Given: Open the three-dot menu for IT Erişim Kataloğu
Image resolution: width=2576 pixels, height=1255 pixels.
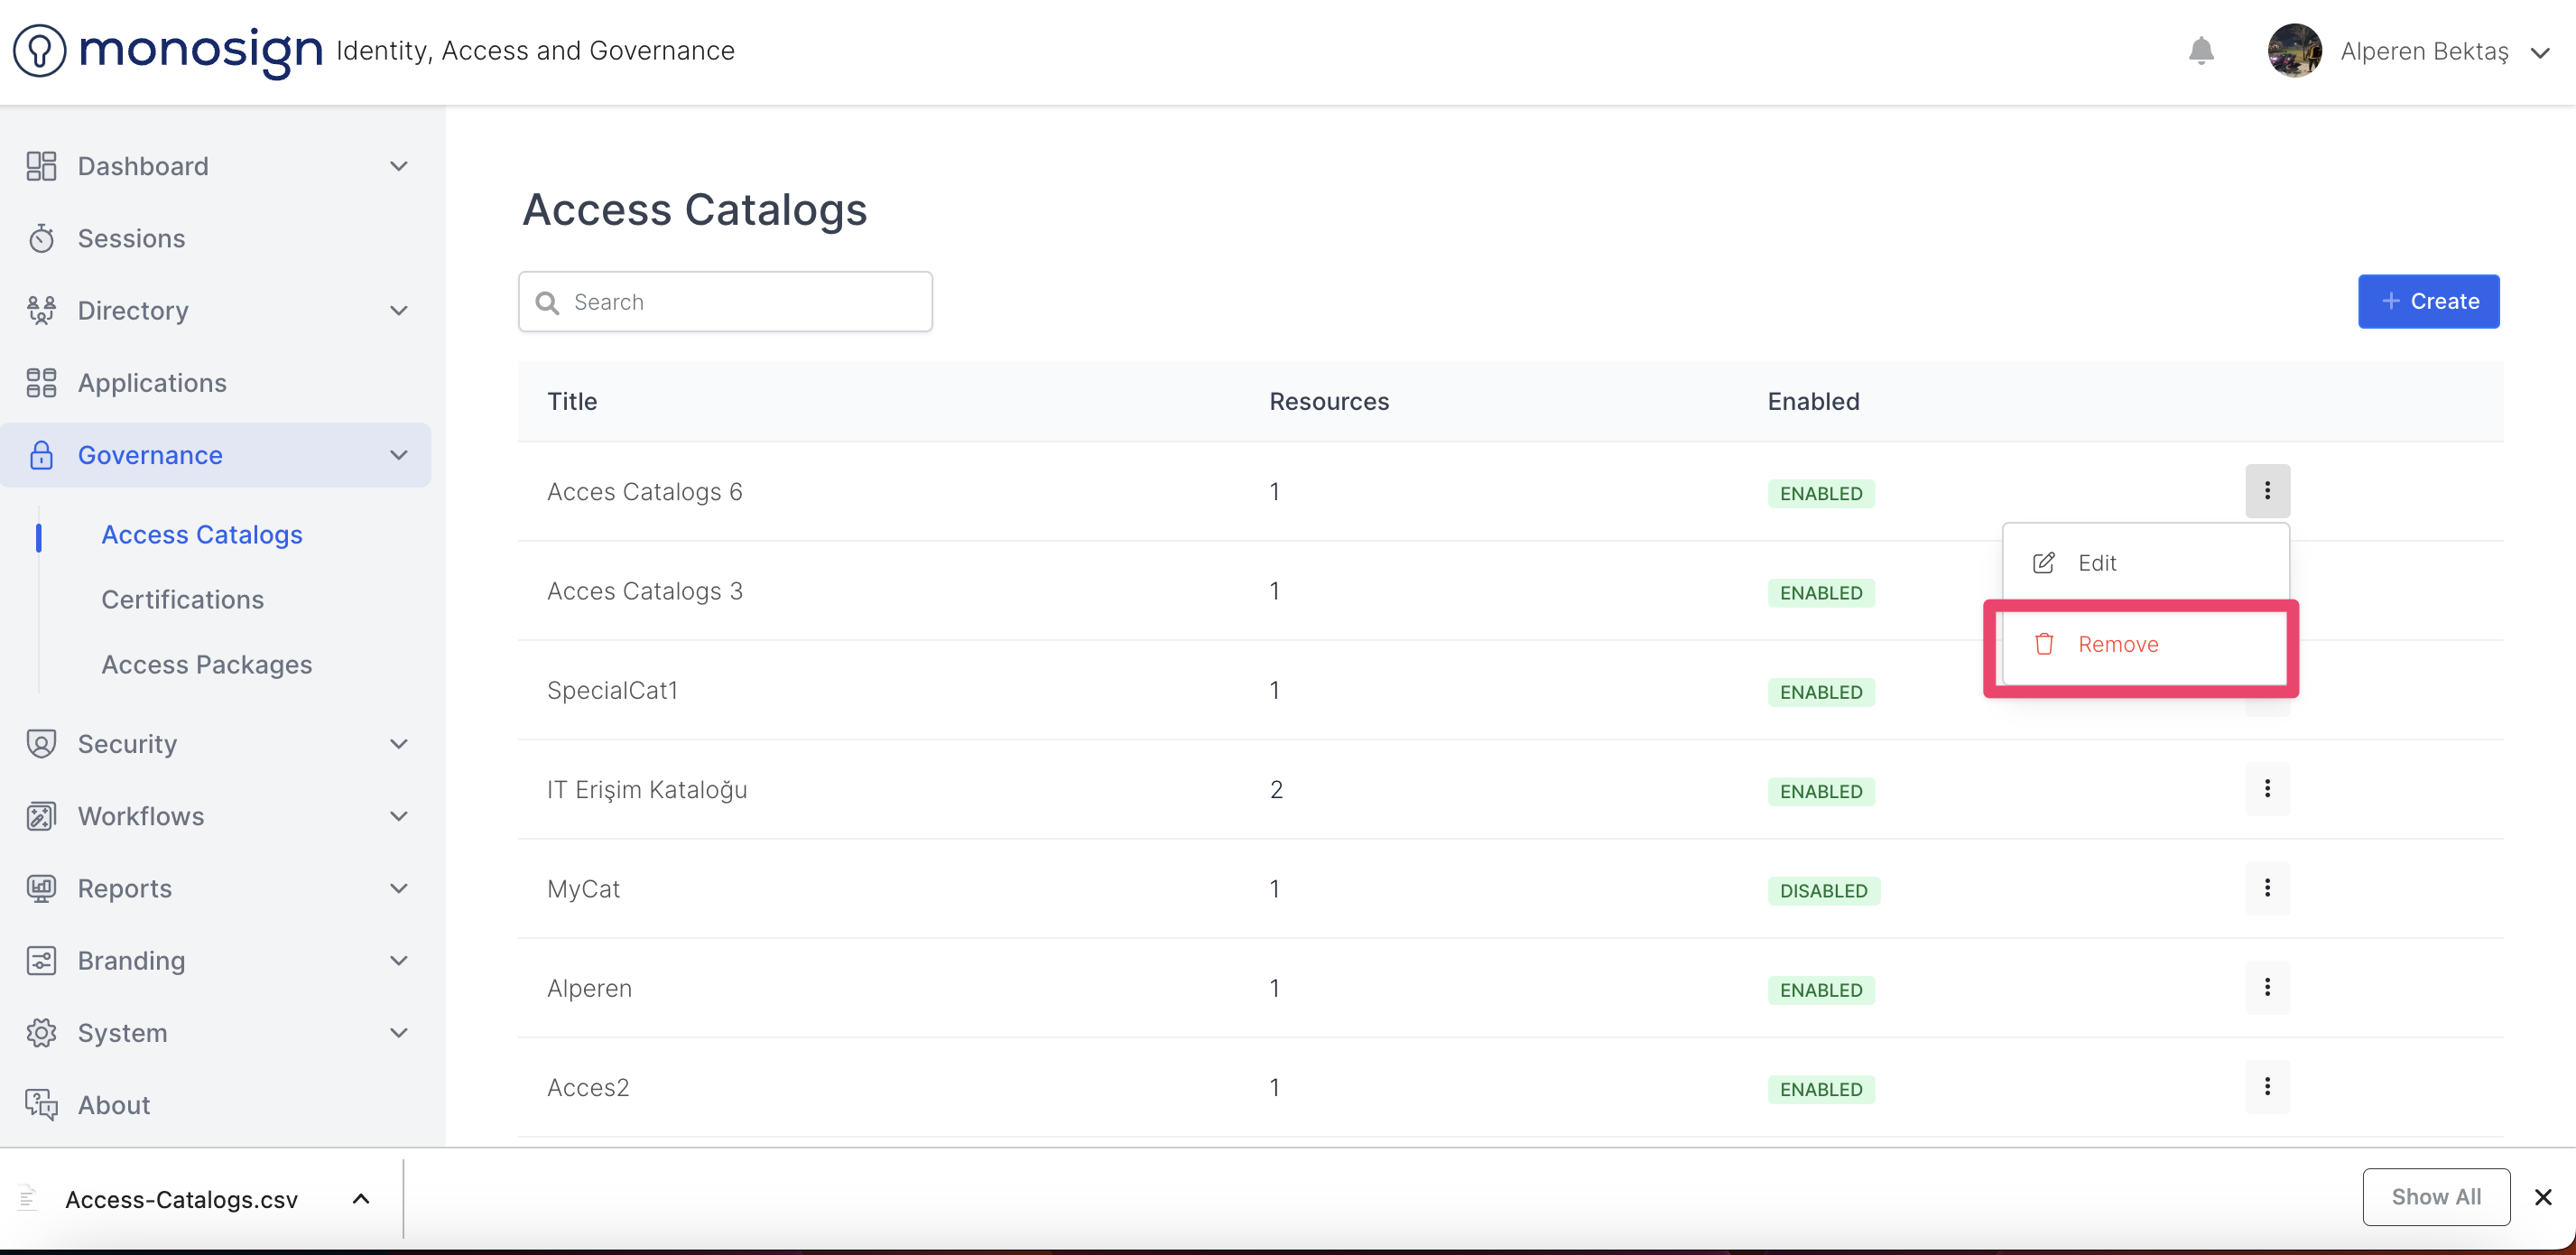Looking at the screenshot, I should point(2266,789).
